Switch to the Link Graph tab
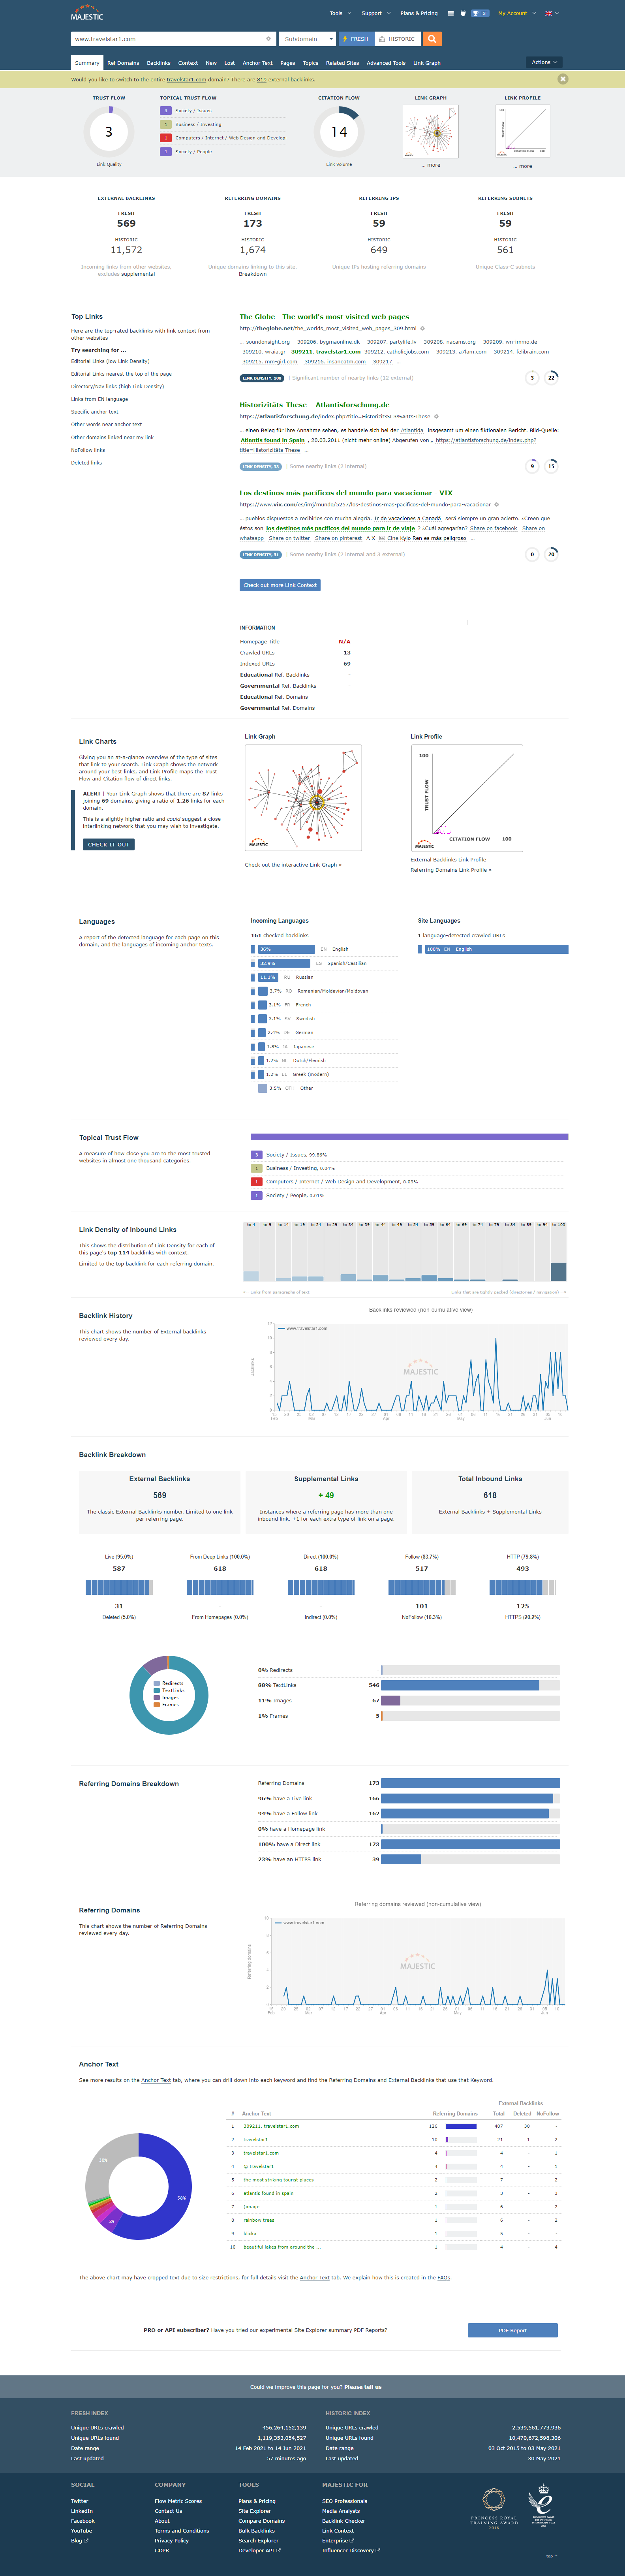 coord(427,63)
